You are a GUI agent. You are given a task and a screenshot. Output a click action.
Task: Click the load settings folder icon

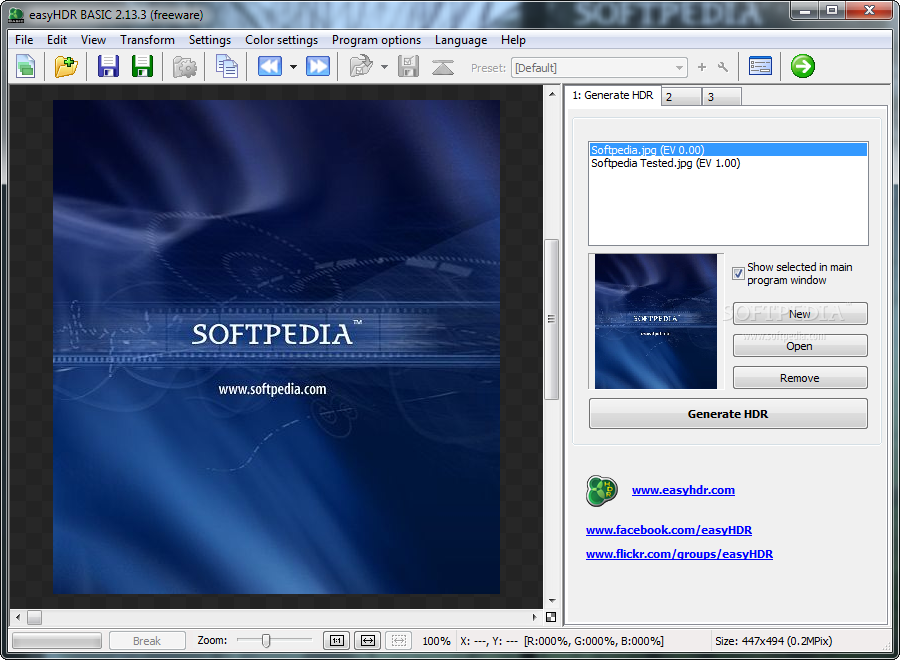click(x=362, y=67)
